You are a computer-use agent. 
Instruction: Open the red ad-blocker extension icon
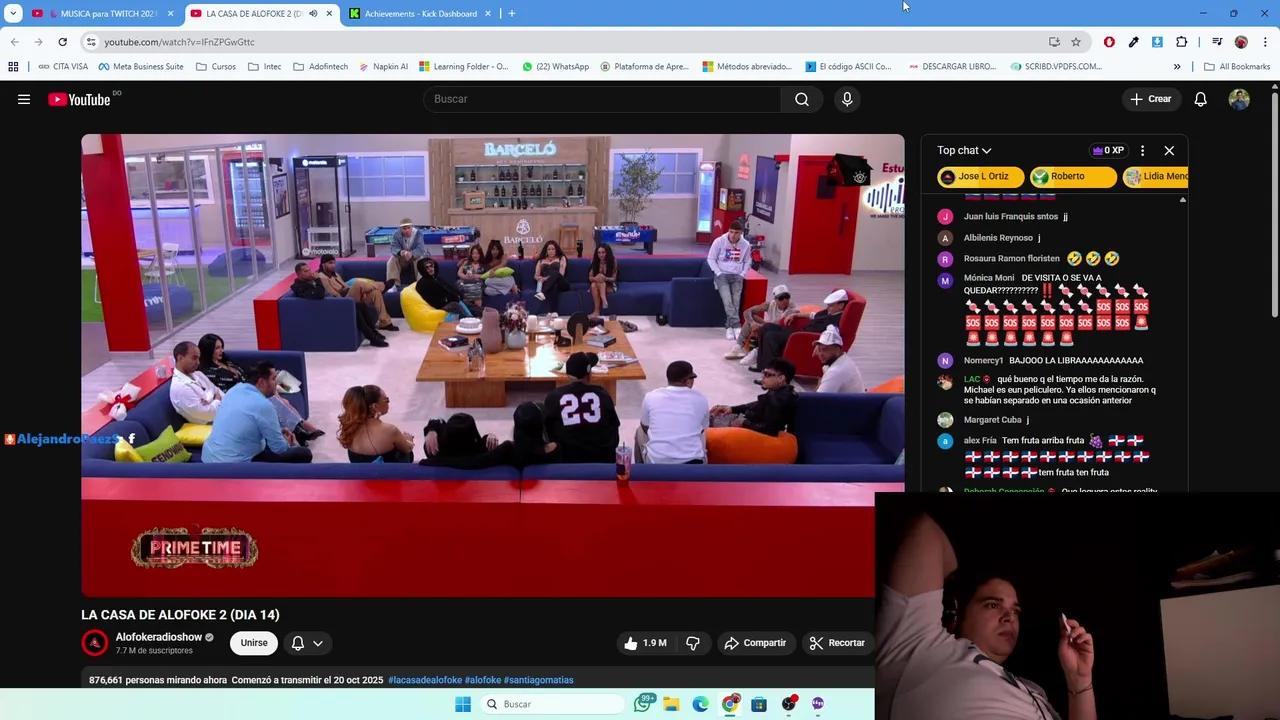1109,42
